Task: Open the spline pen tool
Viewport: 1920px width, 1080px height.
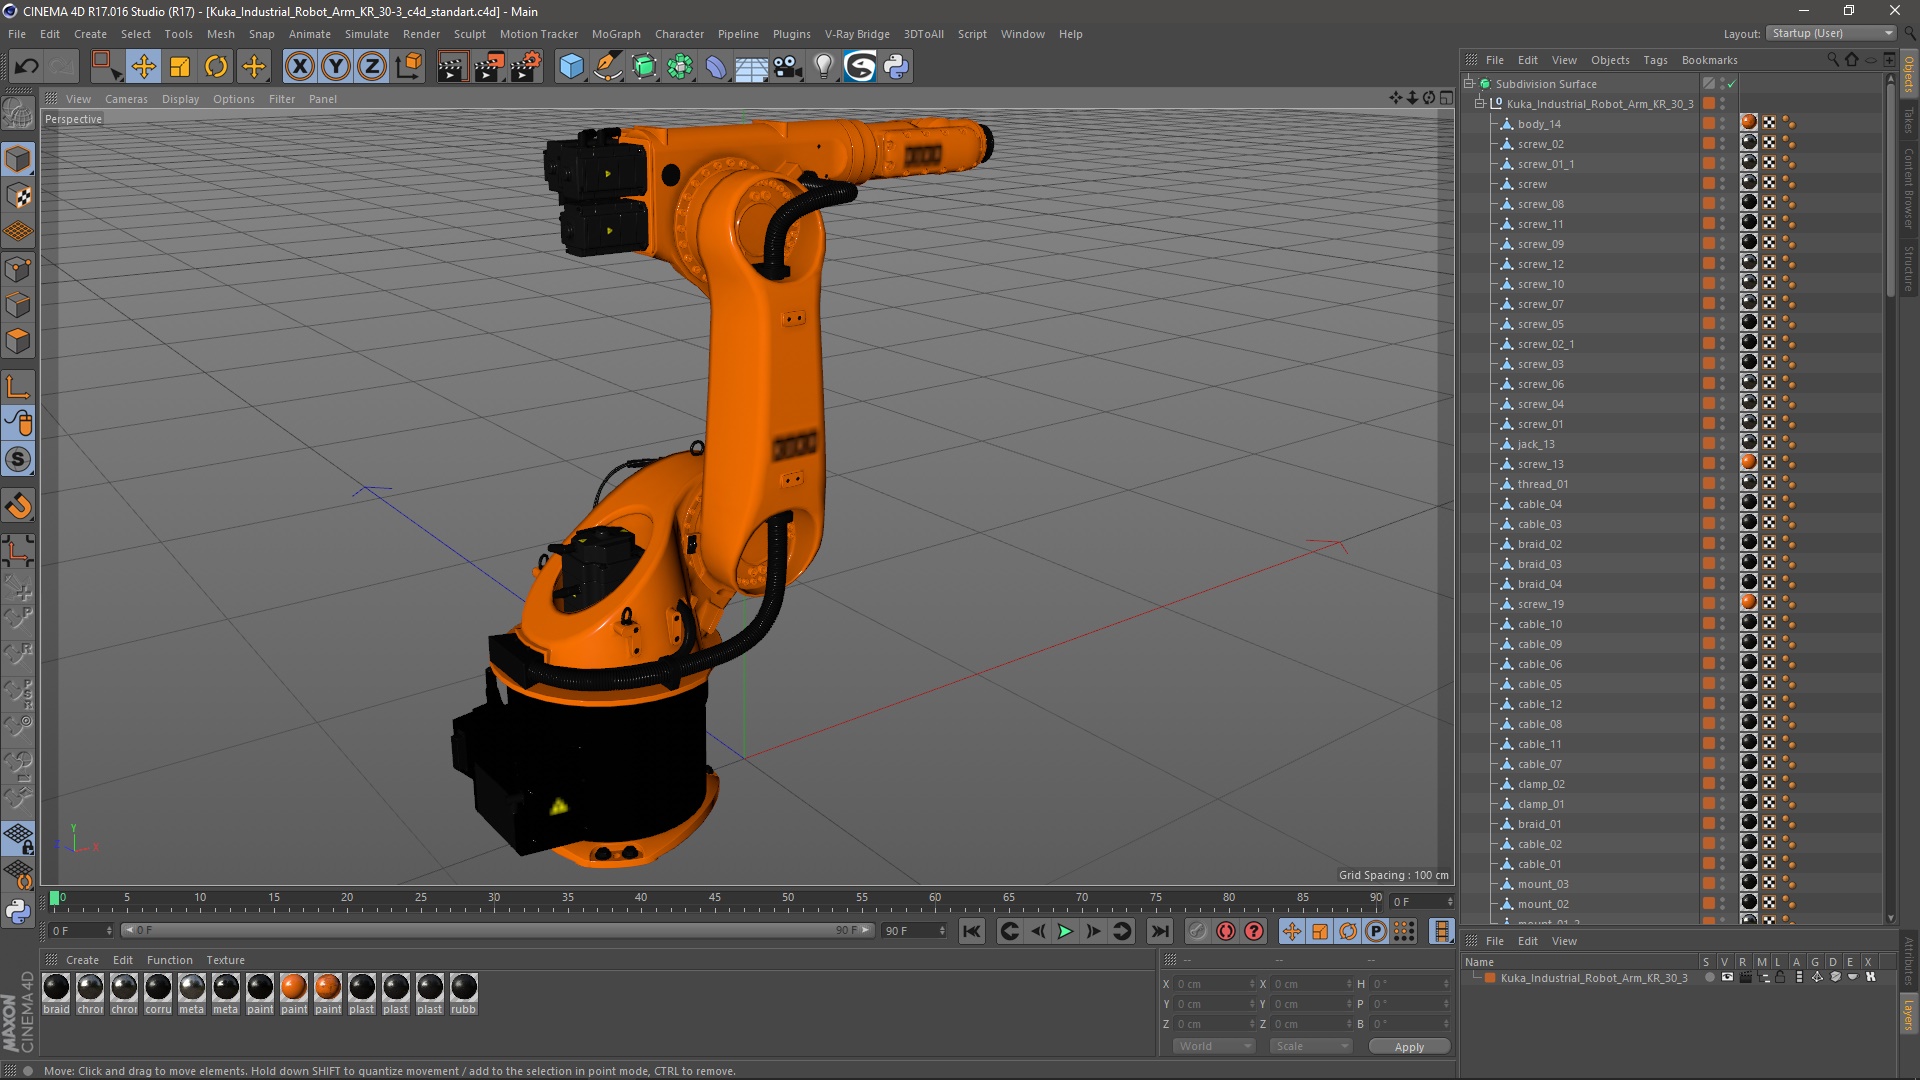Action: (x=607, y=67)
